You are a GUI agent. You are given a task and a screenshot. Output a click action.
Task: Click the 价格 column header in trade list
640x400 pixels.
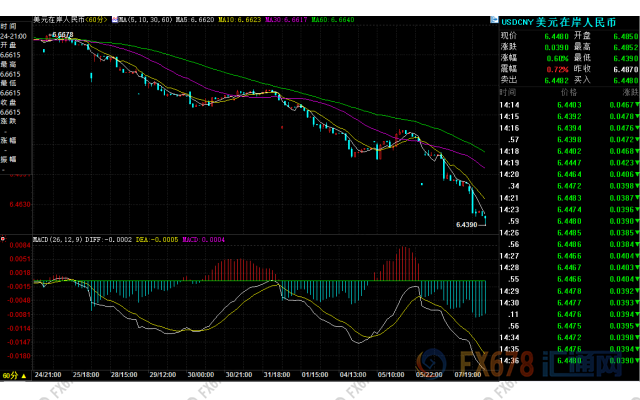[568, 90]
